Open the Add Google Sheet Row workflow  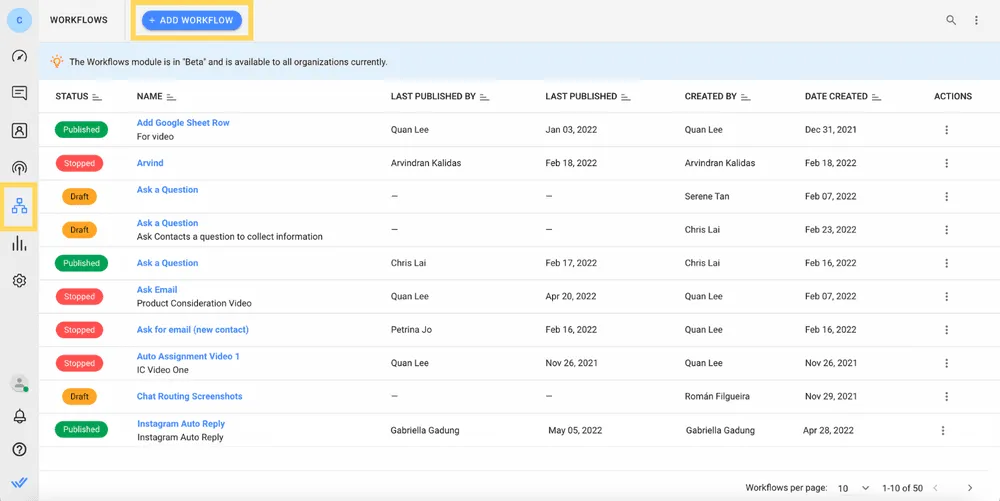(183, 122)
